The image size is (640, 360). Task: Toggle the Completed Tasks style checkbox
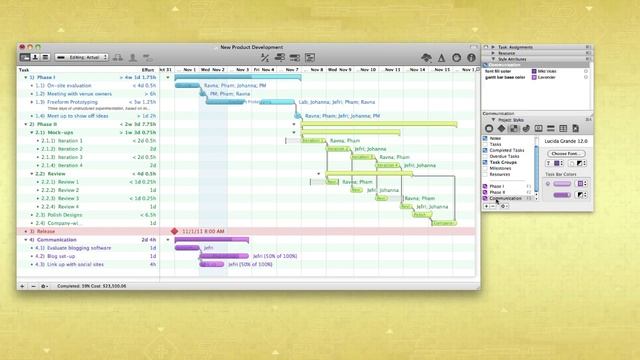(x=485, y=150)
